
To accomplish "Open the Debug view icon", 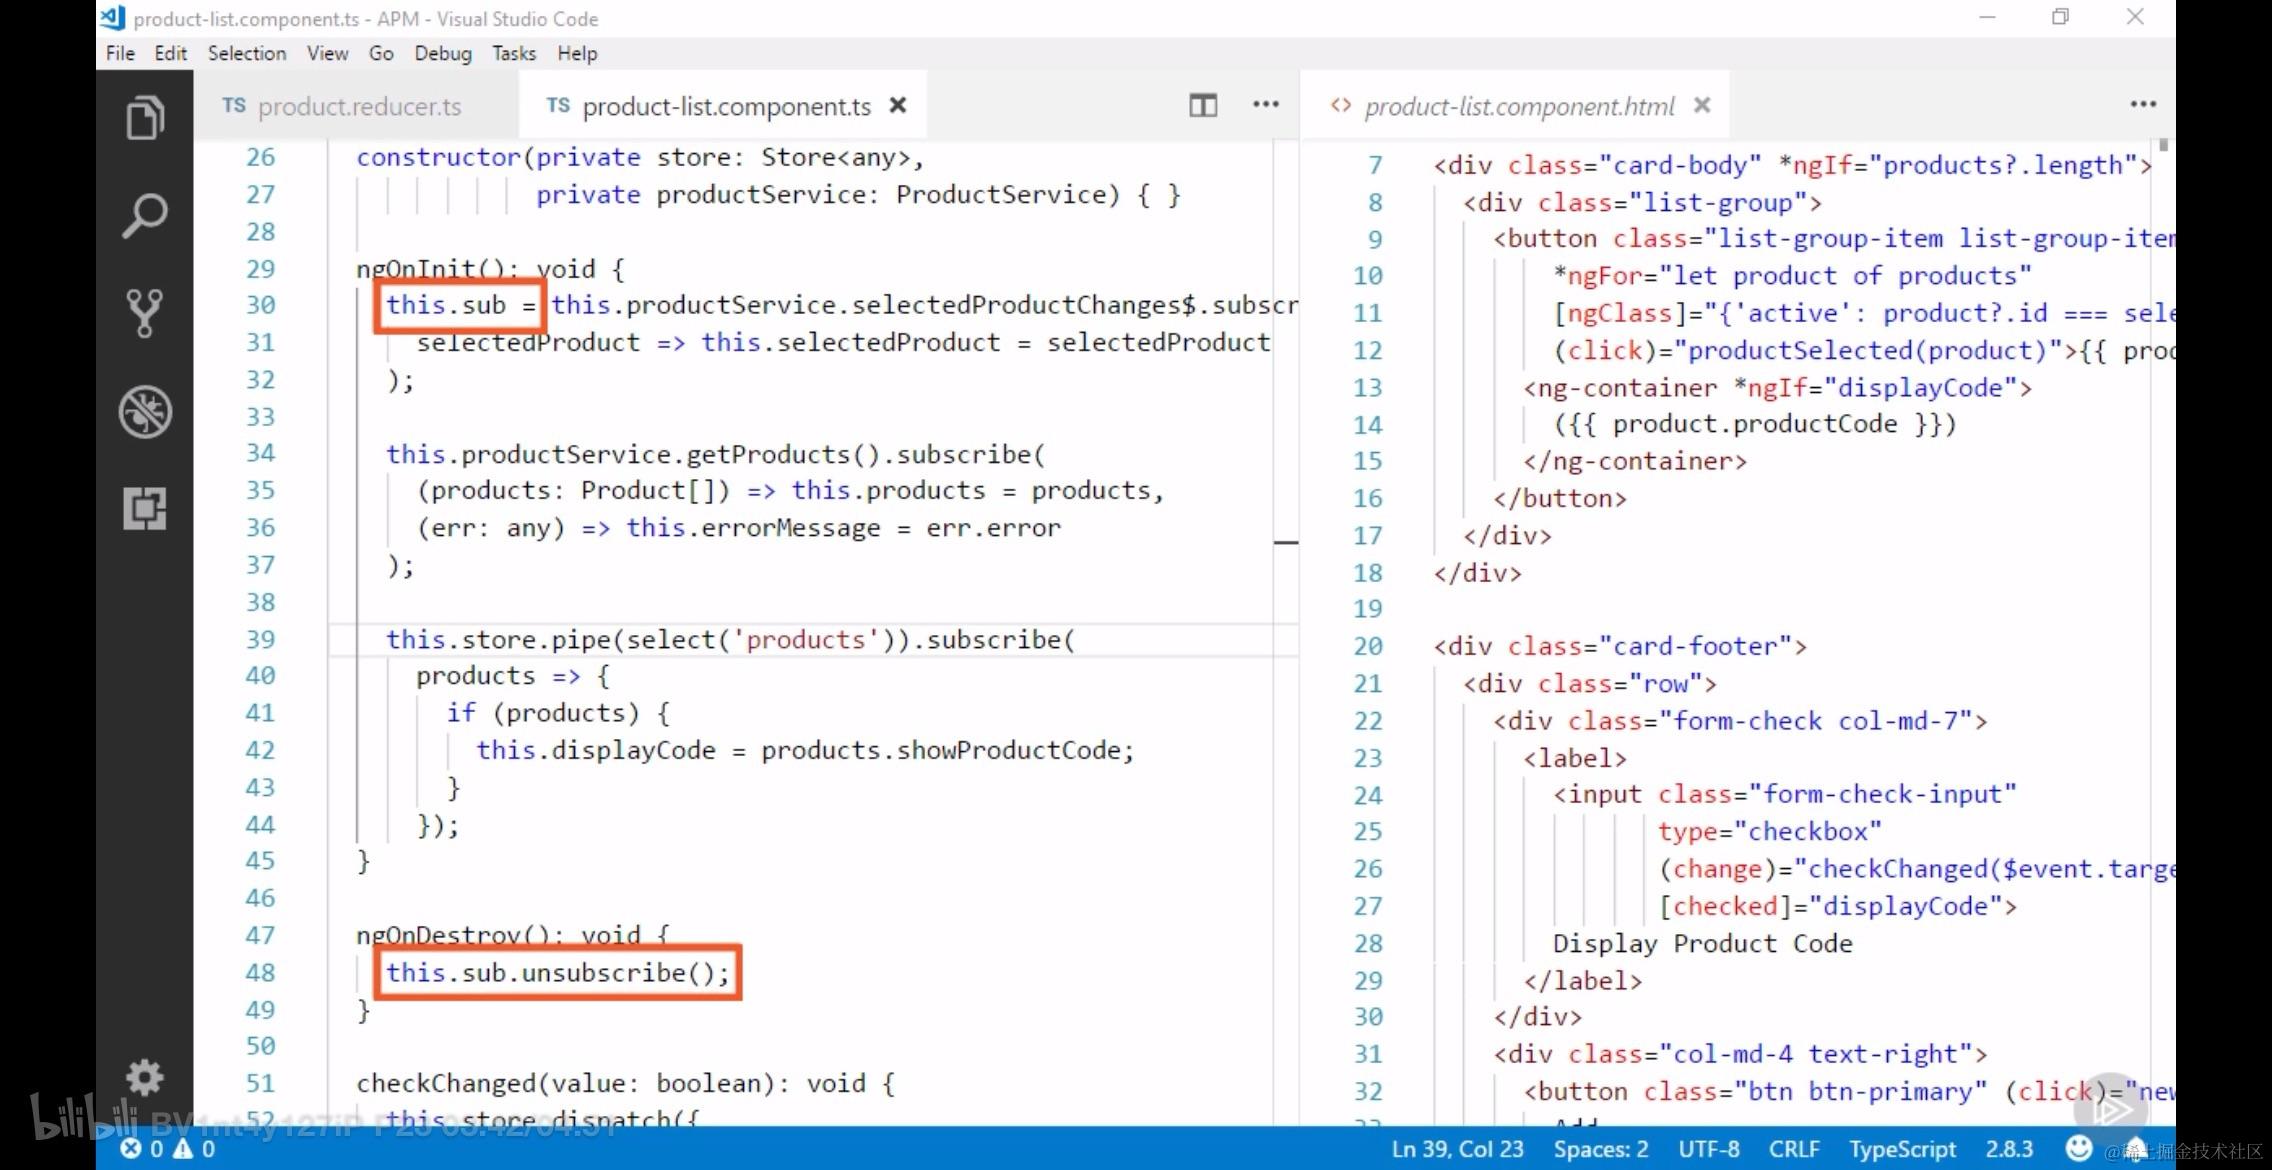I will (145, 411).
